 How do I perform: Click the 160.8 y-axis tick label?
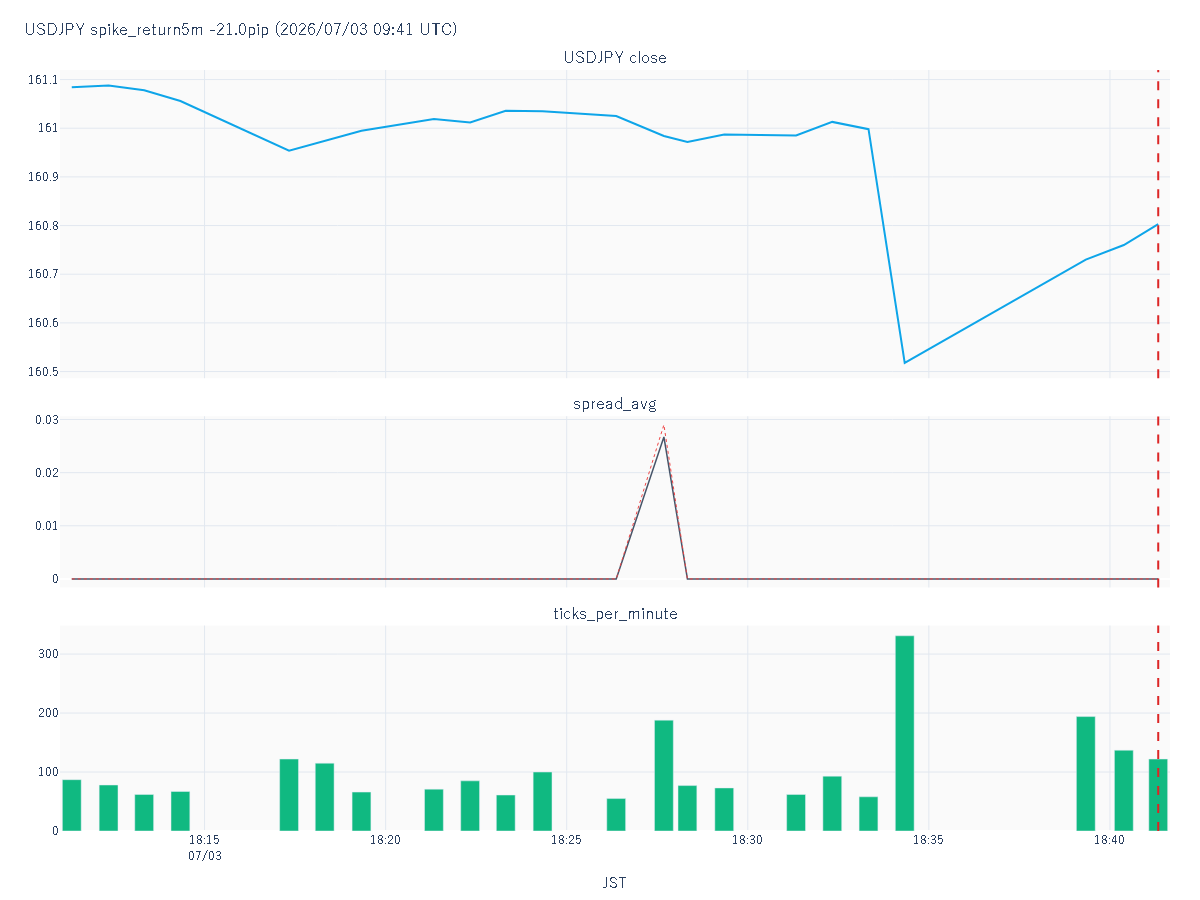42,226
